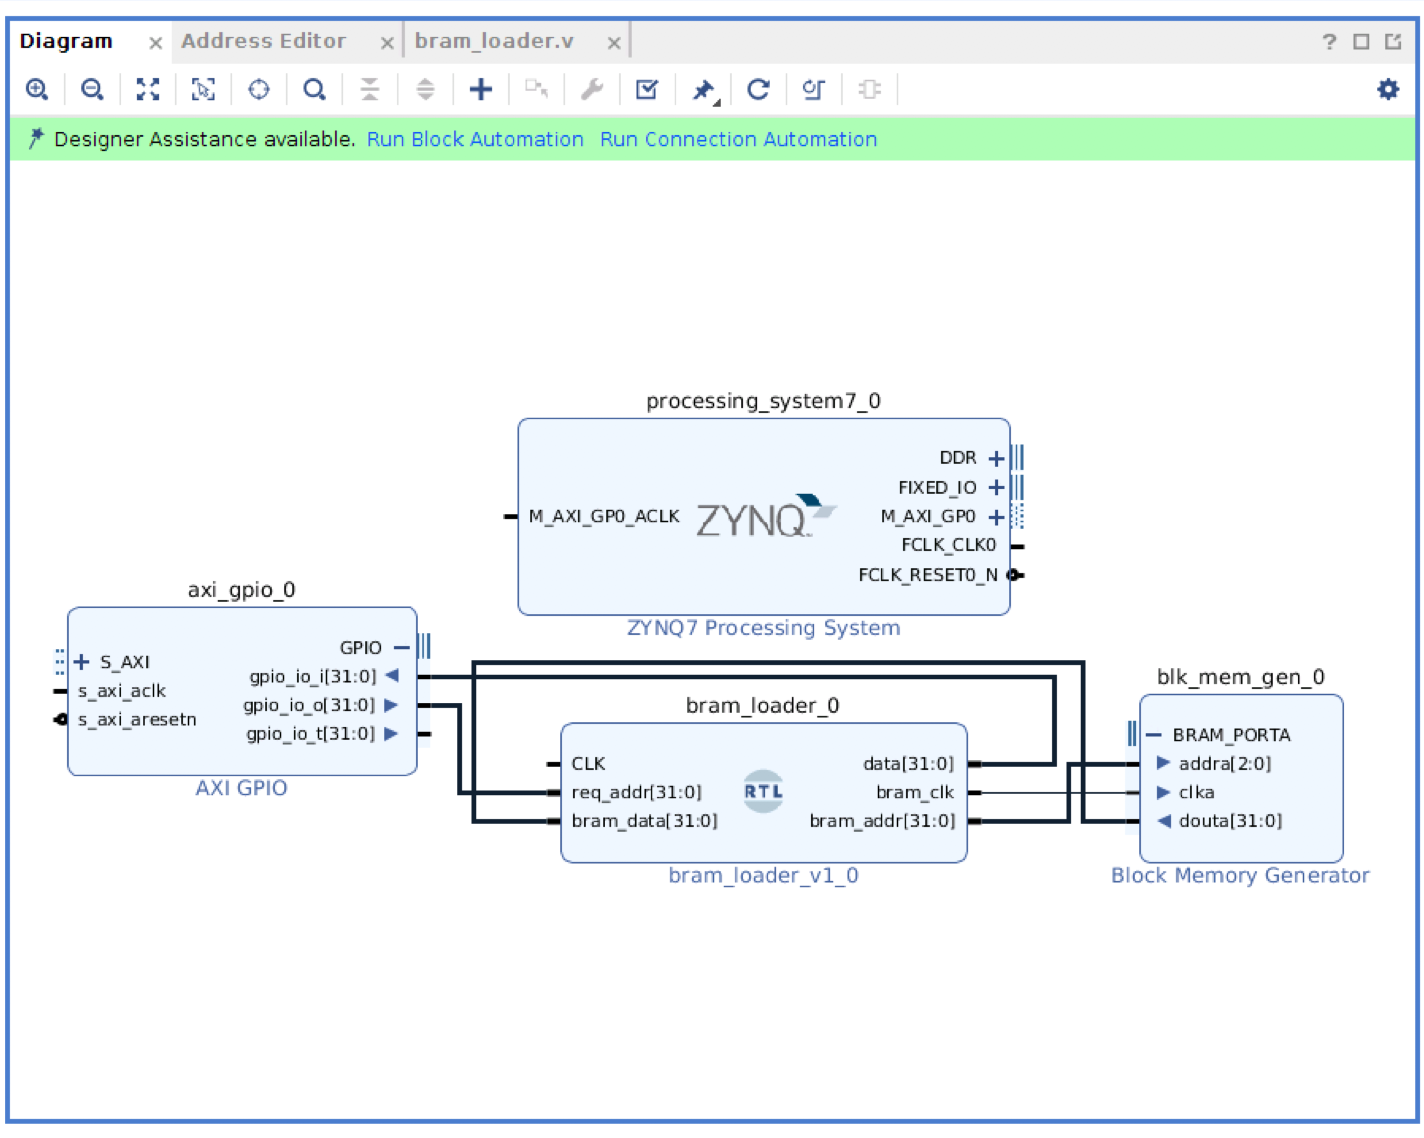The width and height of the screenshot is (1424, 1138).
Task: Expand the FIXED_IO interface plus
Action: tap(996, 487)
